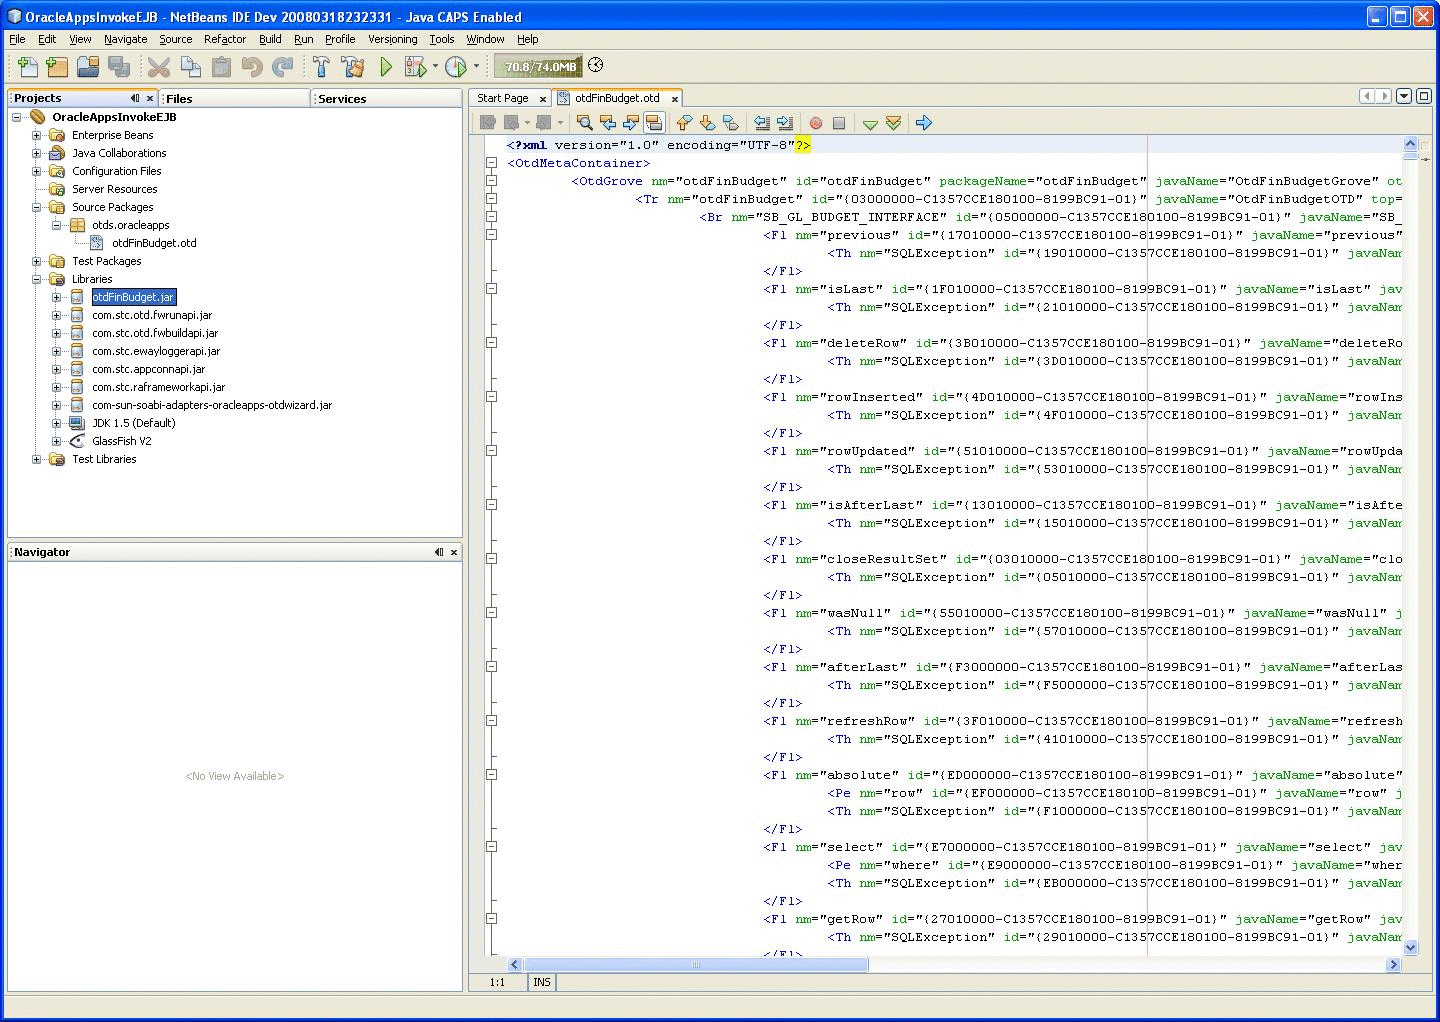This screenshot has height=1022, width=1440.
Task: Expand the otdFinBudget.jar library node
Action: click(57, 297)
